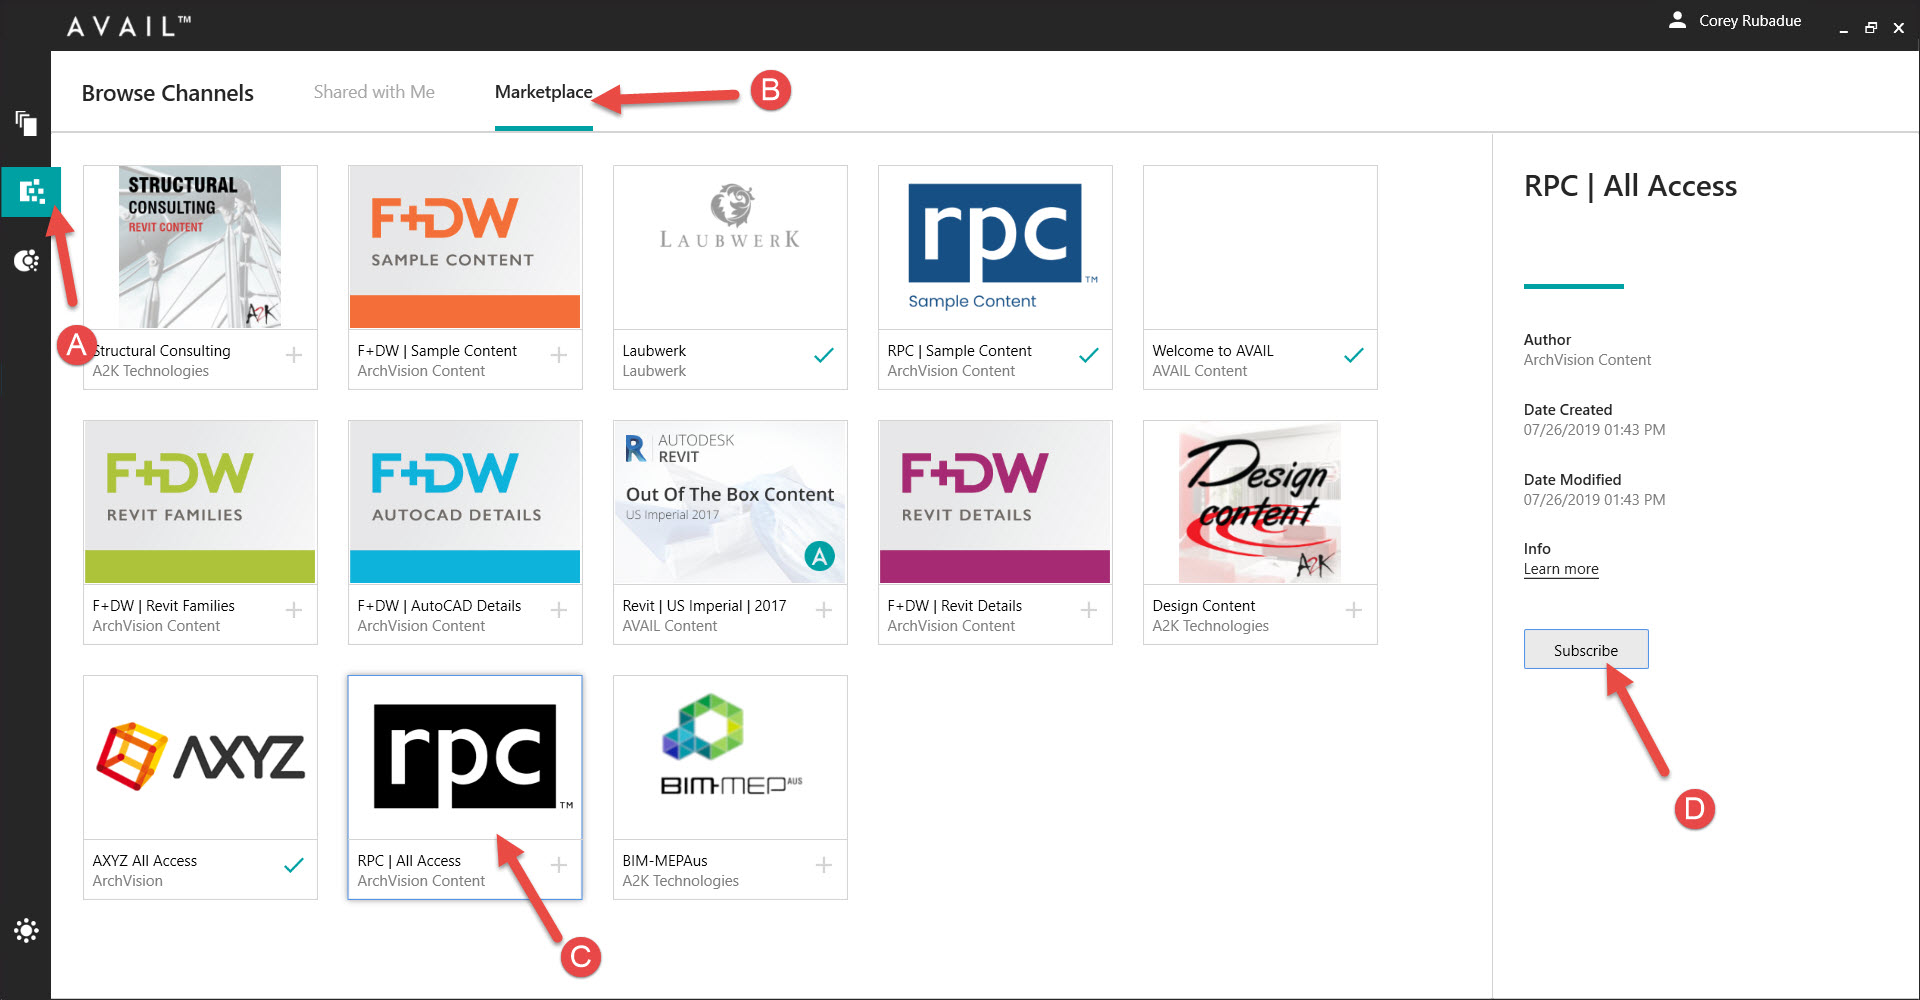The image size is (1920, 1000).
Task: Select the Marketplace tab
Action: [x=543, y=92]
